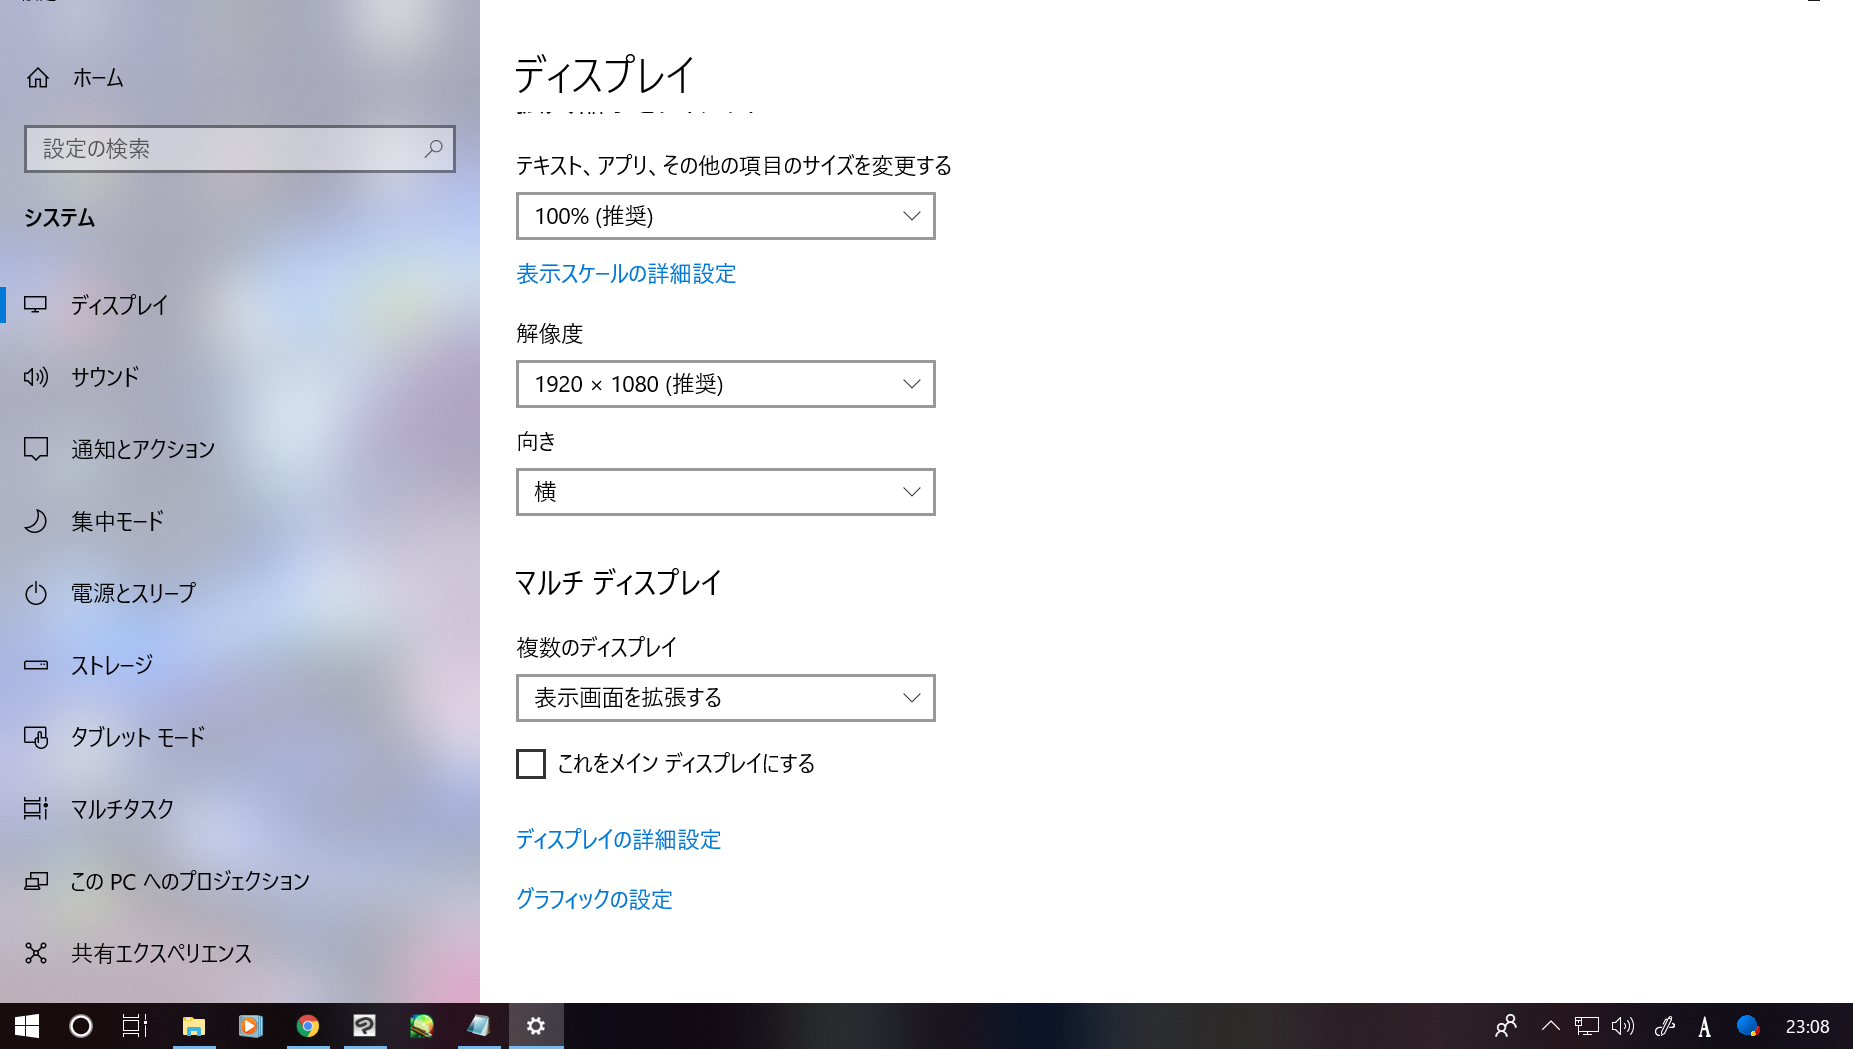The image size is (1853, 1049).
Task: Open Task View on the taskbar
Action: 135,1026
